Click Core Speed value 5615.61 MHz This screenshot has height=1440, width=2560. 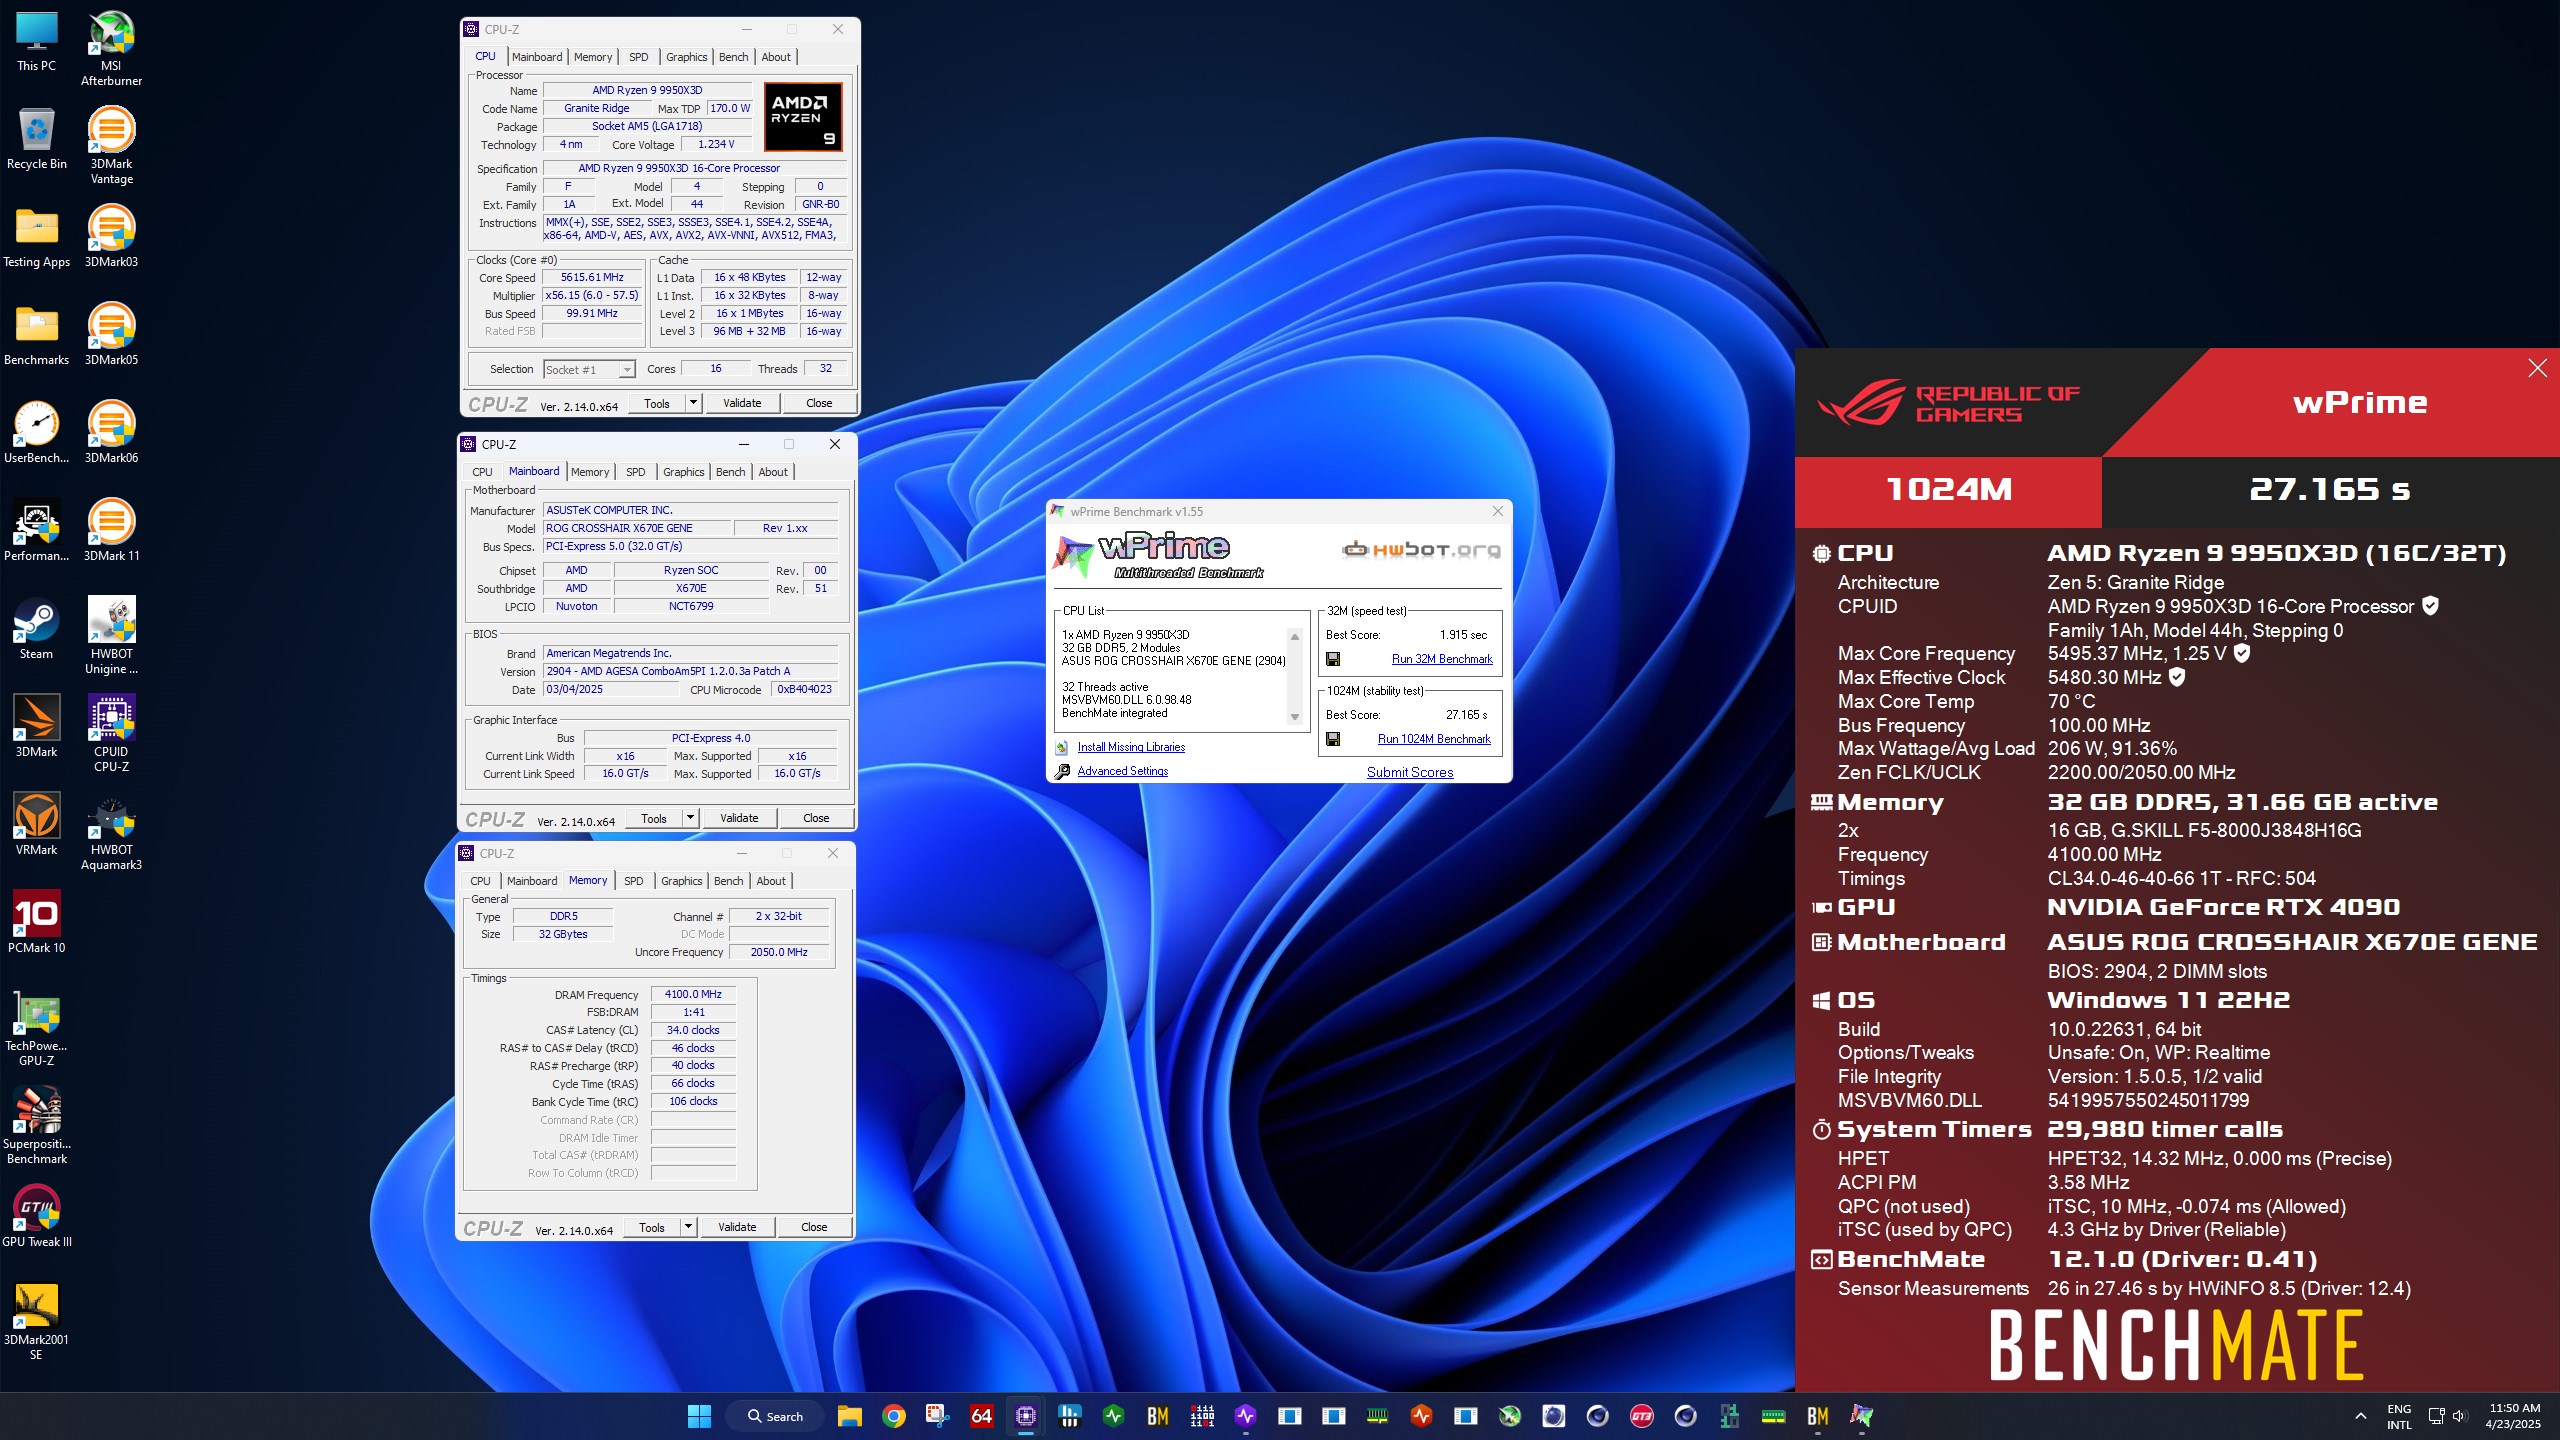592,278
